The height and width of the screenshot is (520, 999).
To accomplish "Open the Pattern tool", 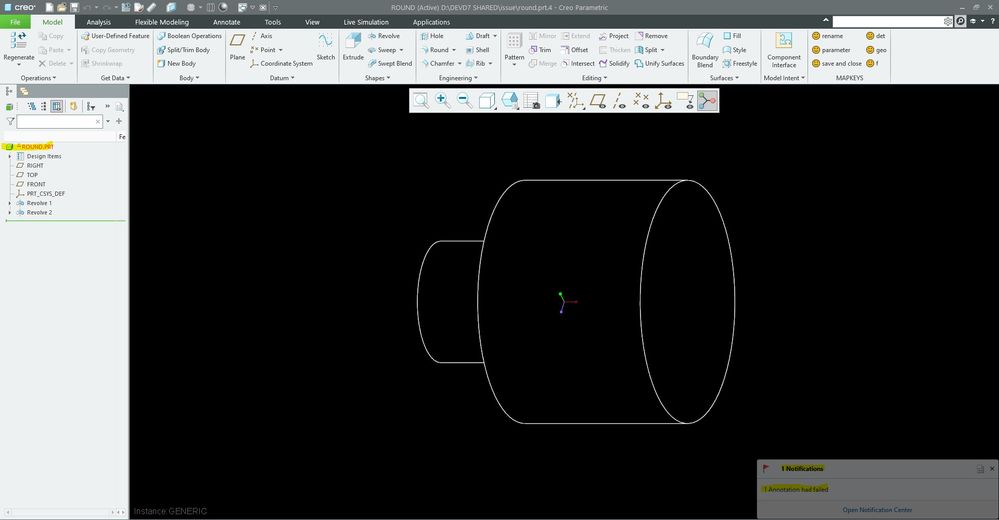I will pos(514,46).
